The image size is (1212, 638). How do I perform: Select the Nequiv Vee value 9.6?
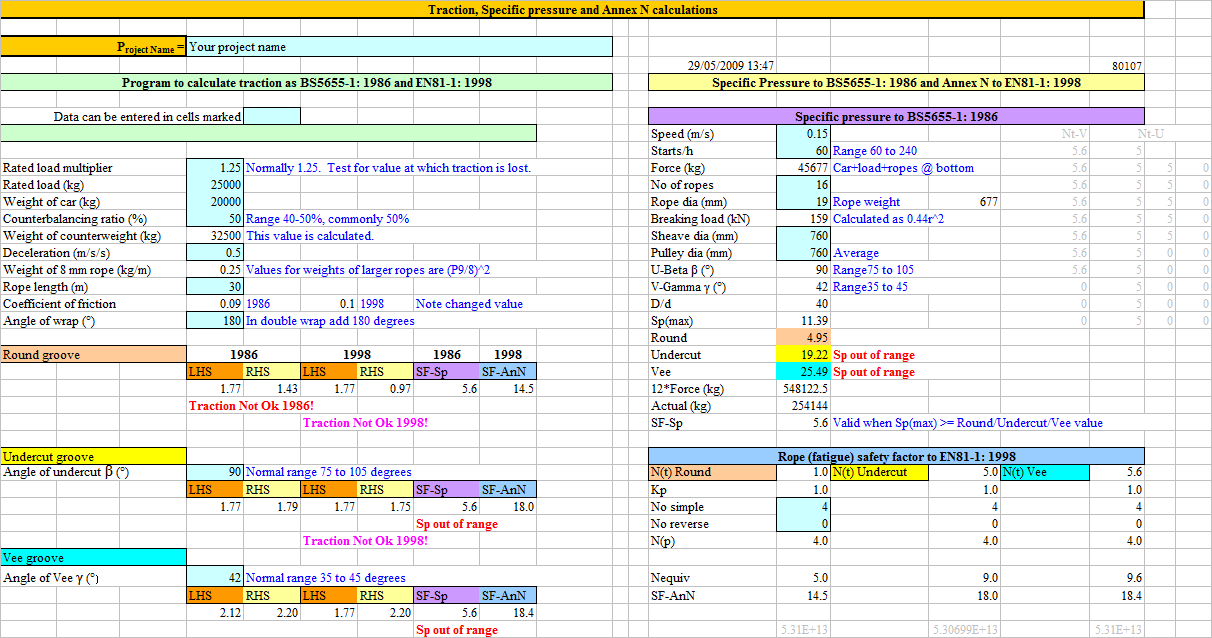[1133, 578]
